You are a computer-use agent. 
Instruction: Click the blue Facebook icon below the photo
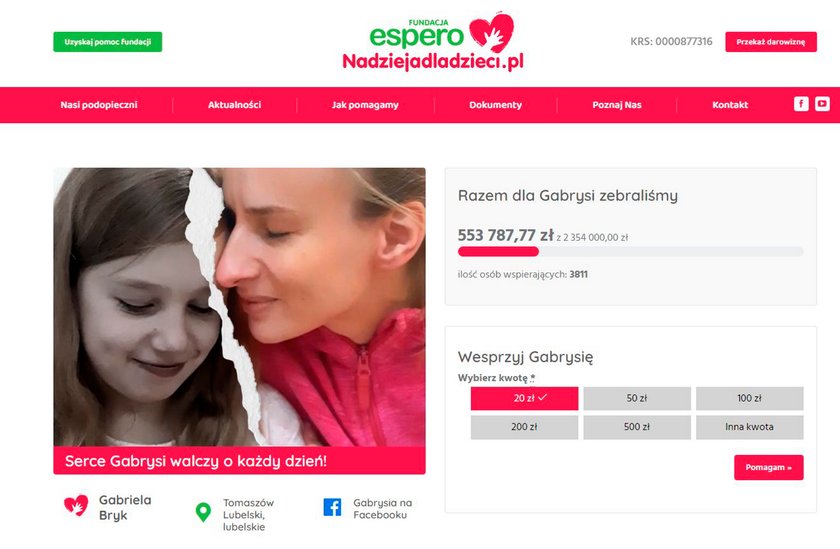tap(332, 507)
